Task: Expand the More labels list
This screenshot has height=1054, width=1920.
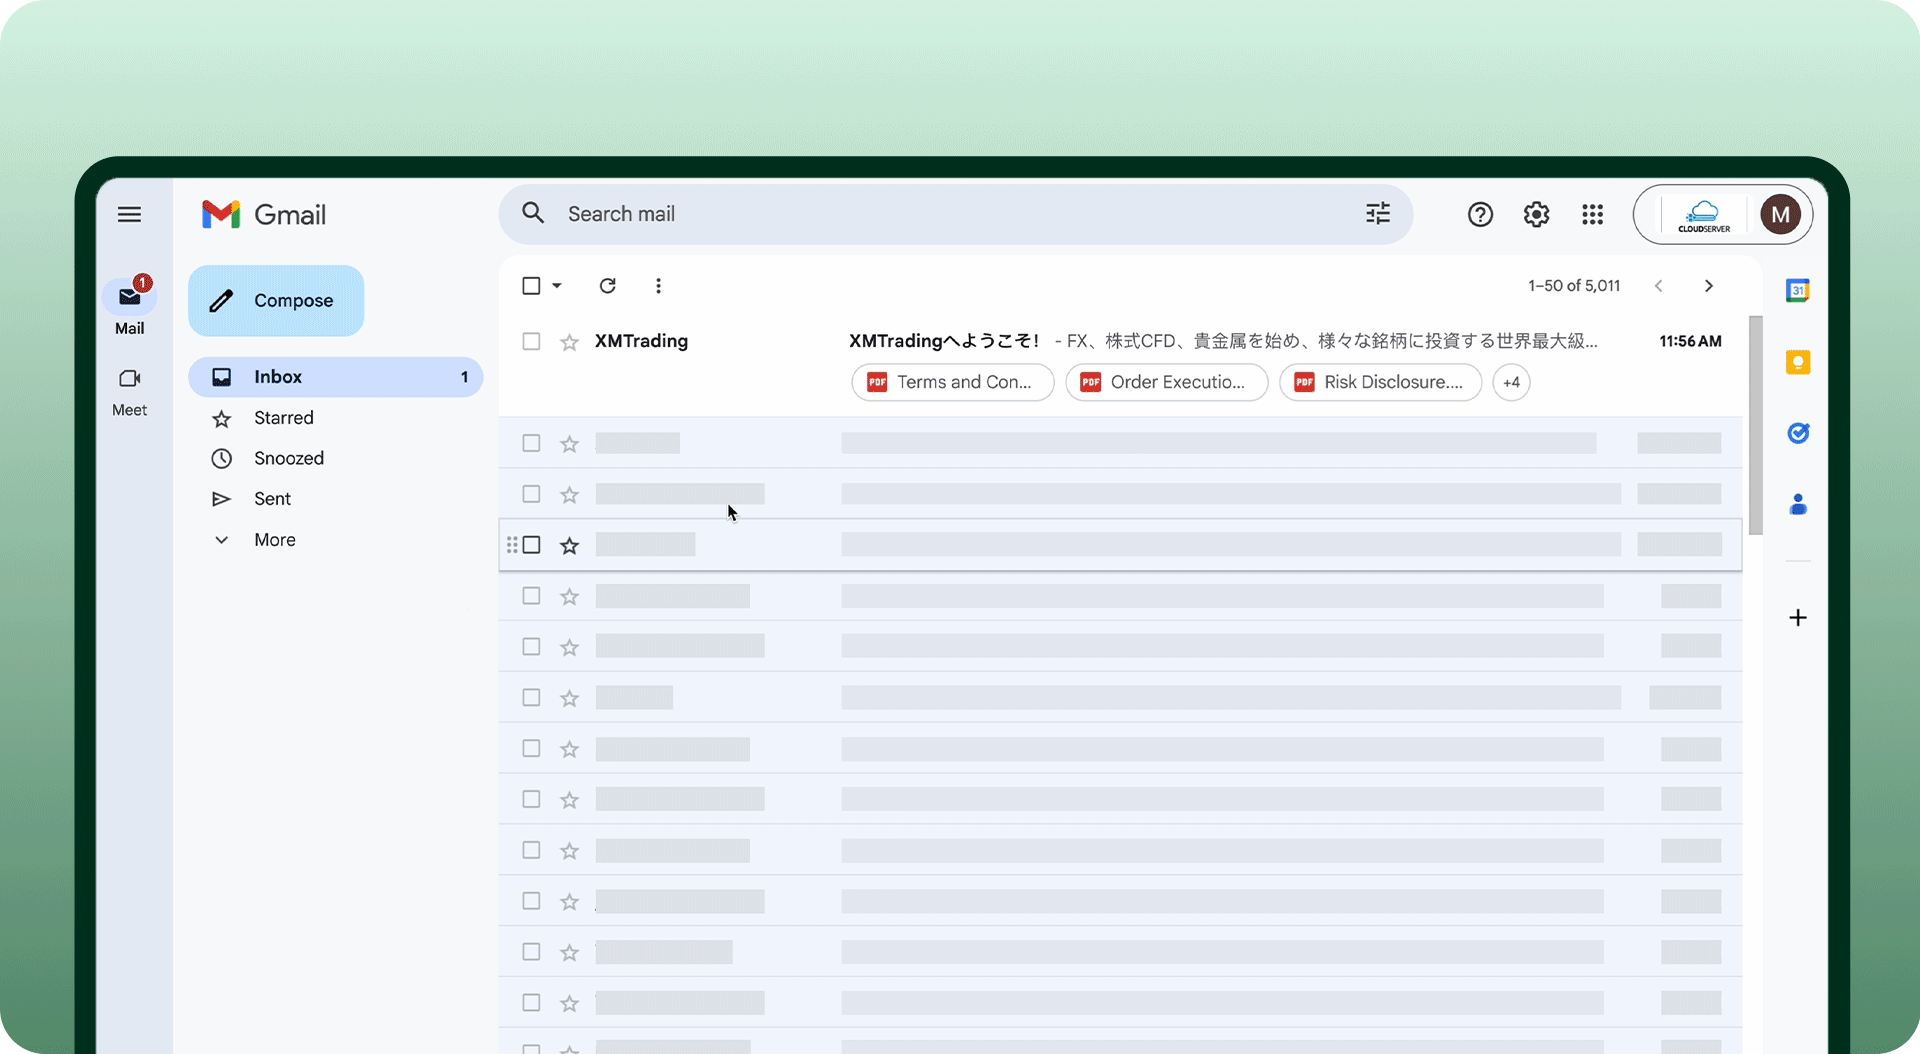Action: click(274, 540)
